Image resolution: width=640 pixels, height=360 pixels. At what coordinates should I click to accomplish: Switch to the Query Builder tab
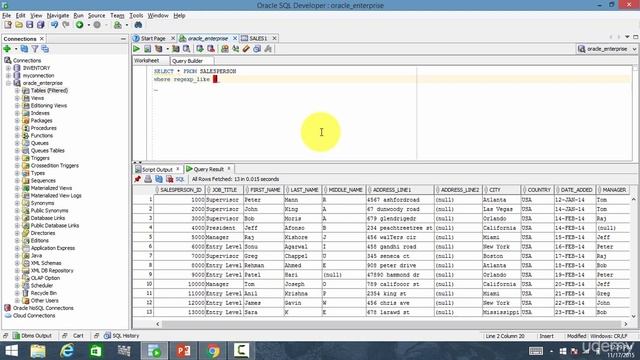[x=187, y=61]
